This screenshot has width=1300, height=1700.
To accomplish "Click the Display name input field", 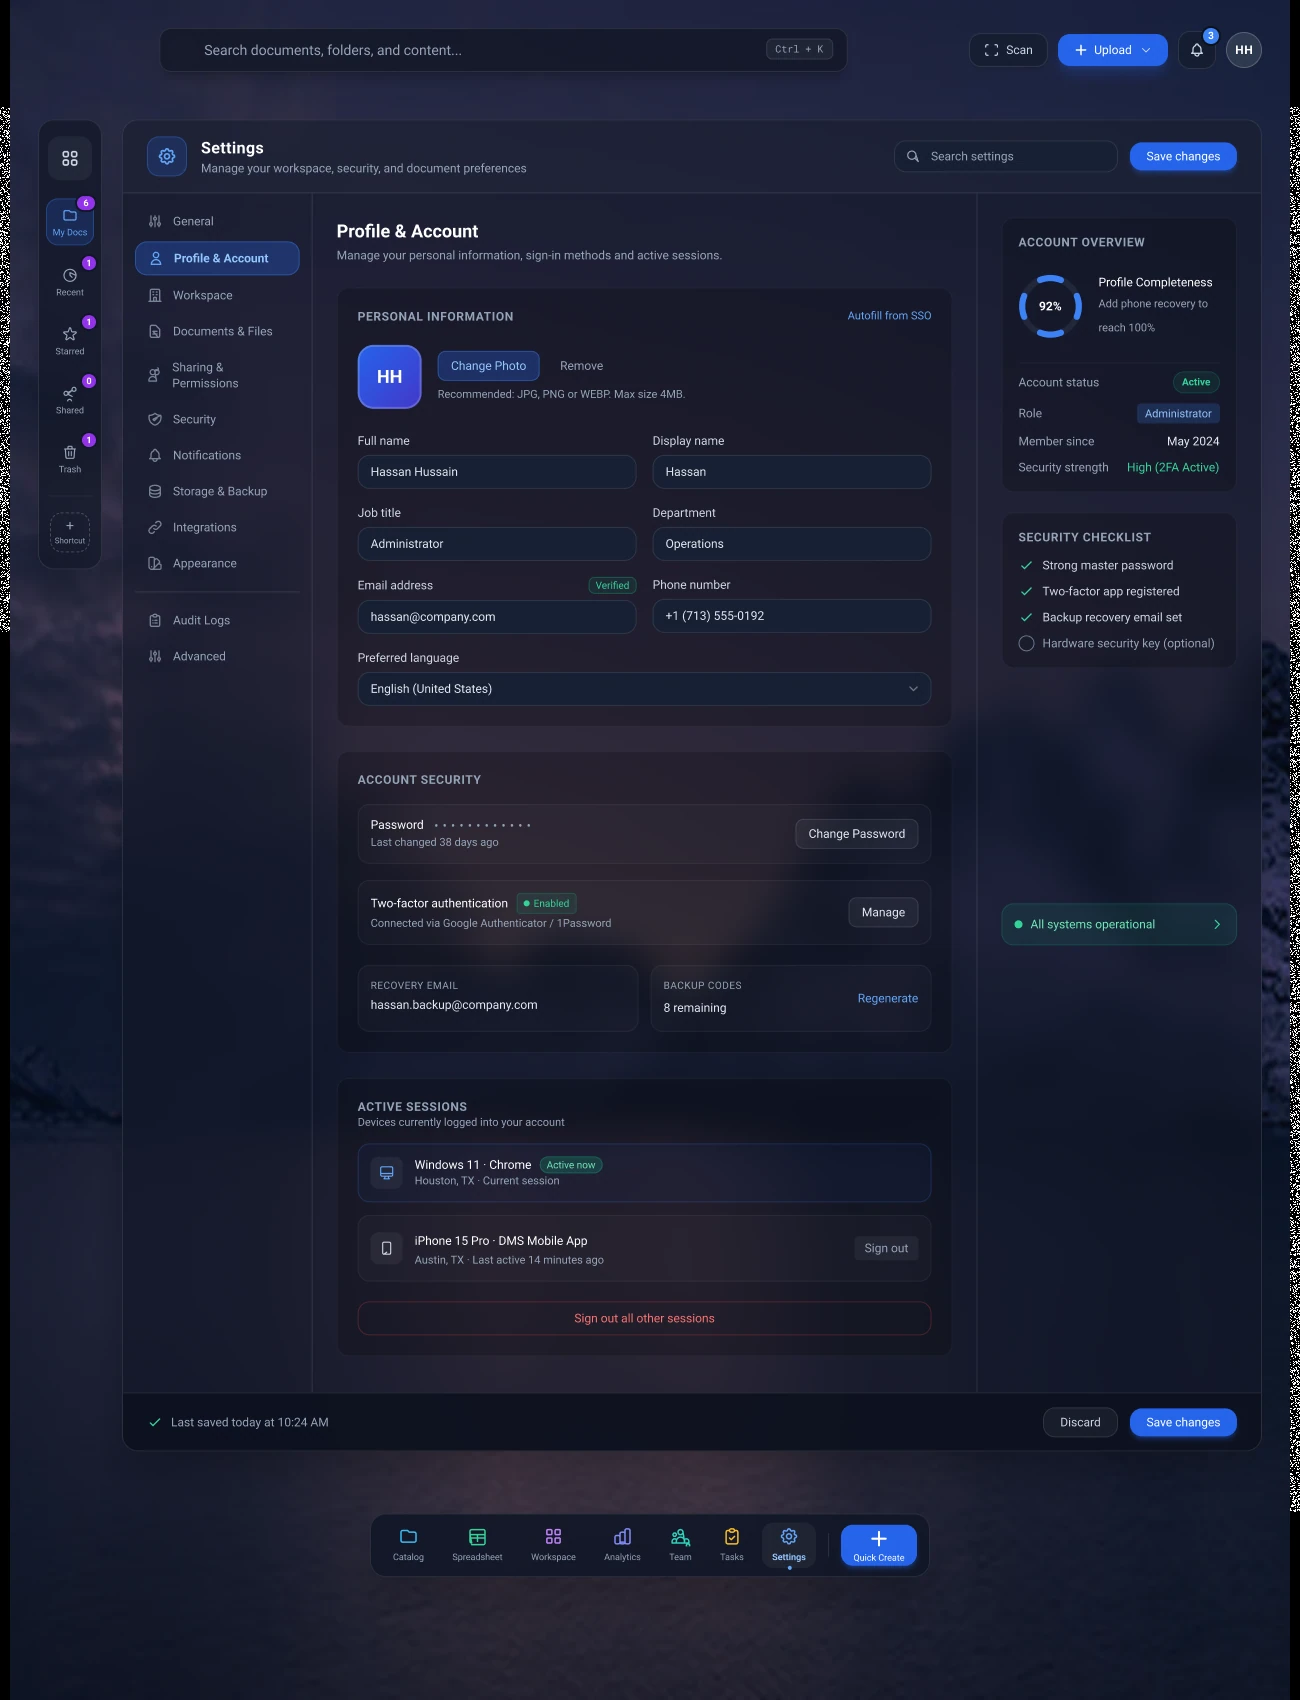I will (792, 472).
